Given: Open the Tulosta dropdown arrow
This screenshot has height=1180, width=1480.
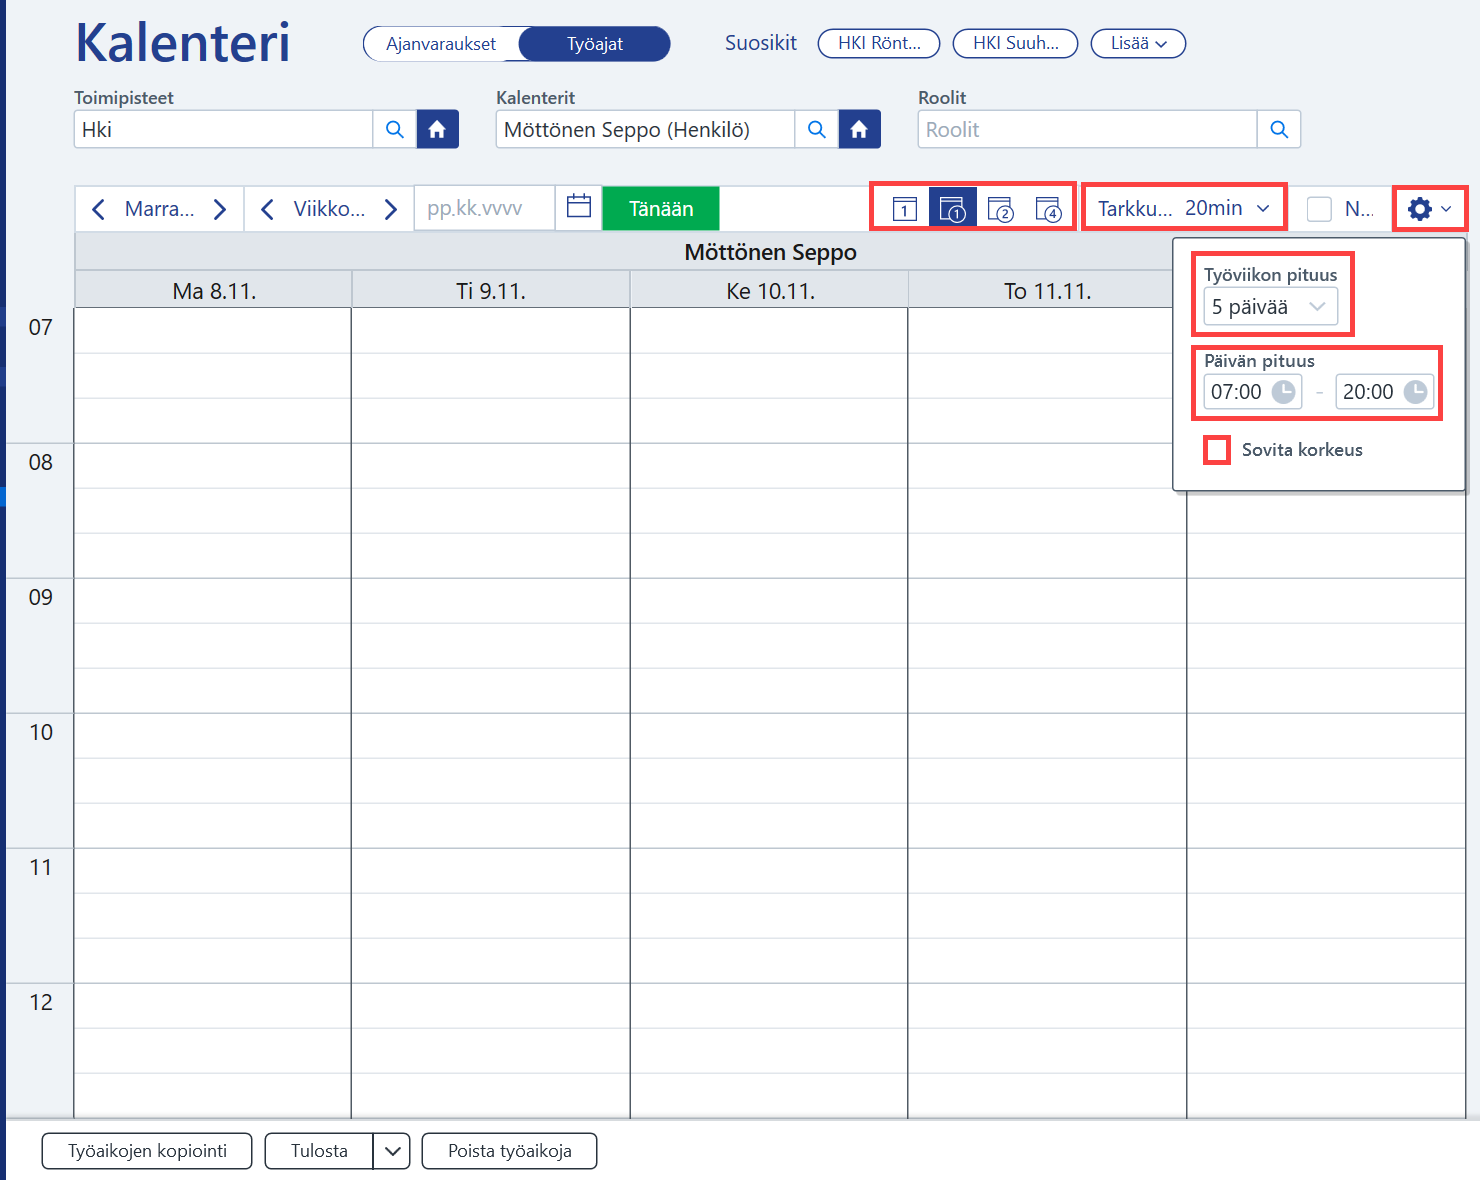Looking at the screenshot, I should (392, 1151).
